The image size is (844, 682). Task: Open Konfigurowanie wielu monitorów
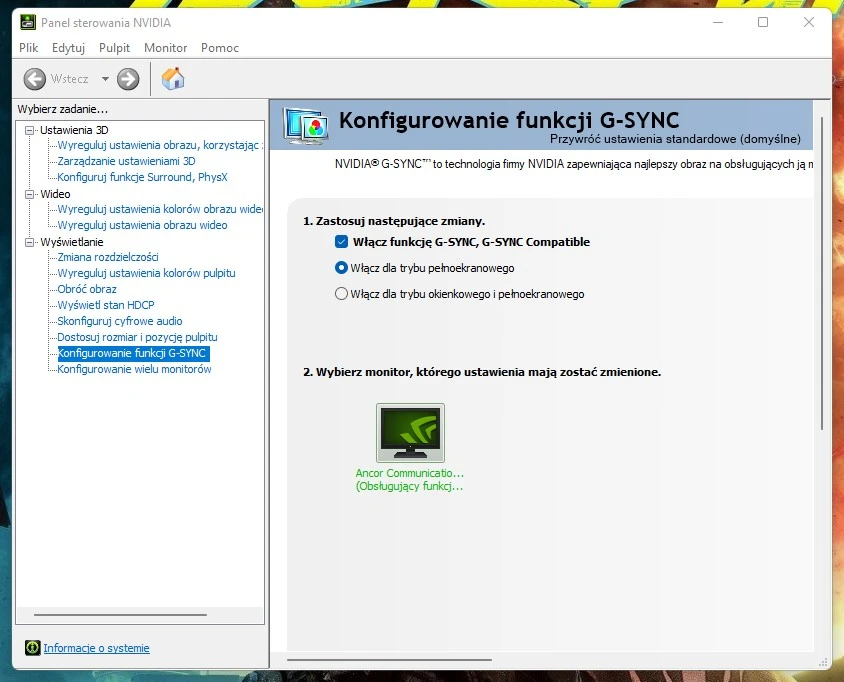click(135, 369)
